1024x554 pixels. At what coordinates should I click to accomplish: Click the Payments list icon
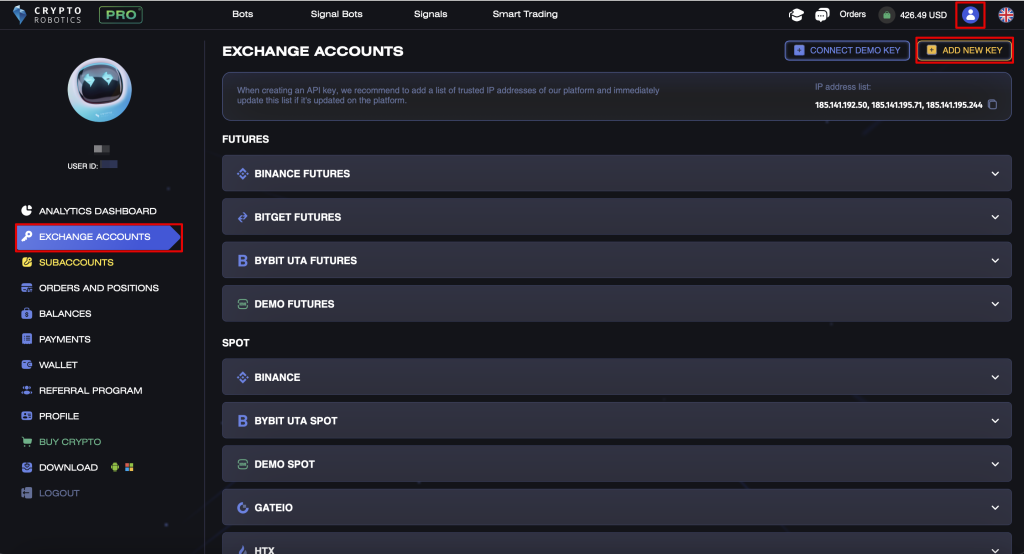pyautogui.click(x=27, y=339)
